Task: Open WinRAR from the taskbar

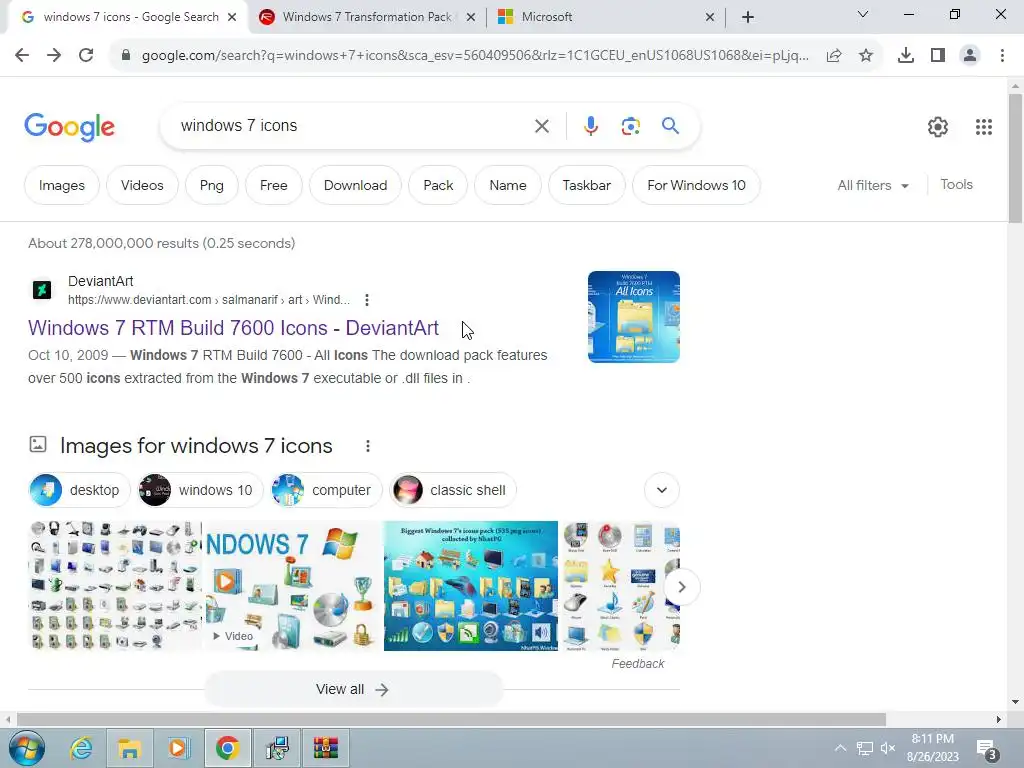Action: point(325,748)
